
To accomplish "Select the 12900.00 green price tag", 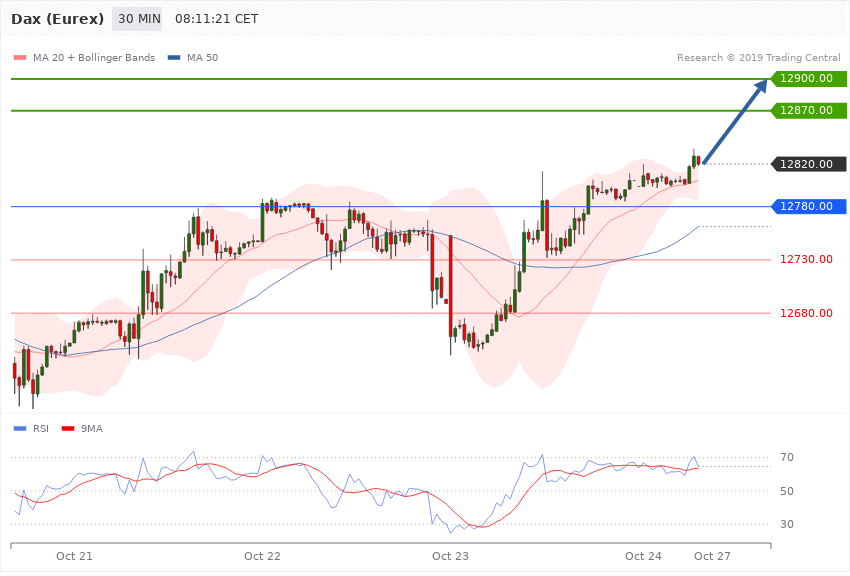I will [x=809, y=79].
